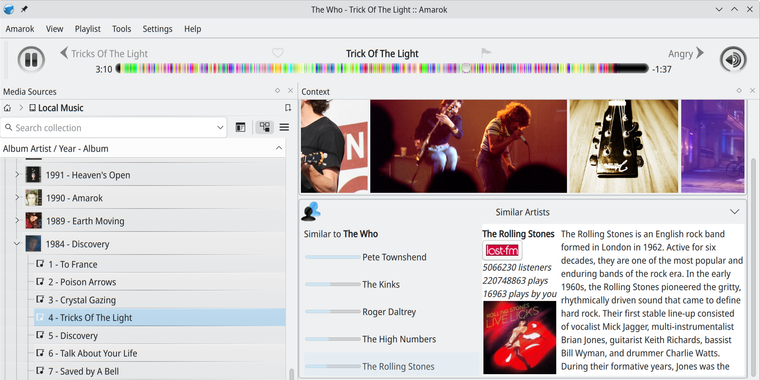Select the Heaven's Open album cover
This screenshot has height=380, width=760.
[x=33, y=174]
